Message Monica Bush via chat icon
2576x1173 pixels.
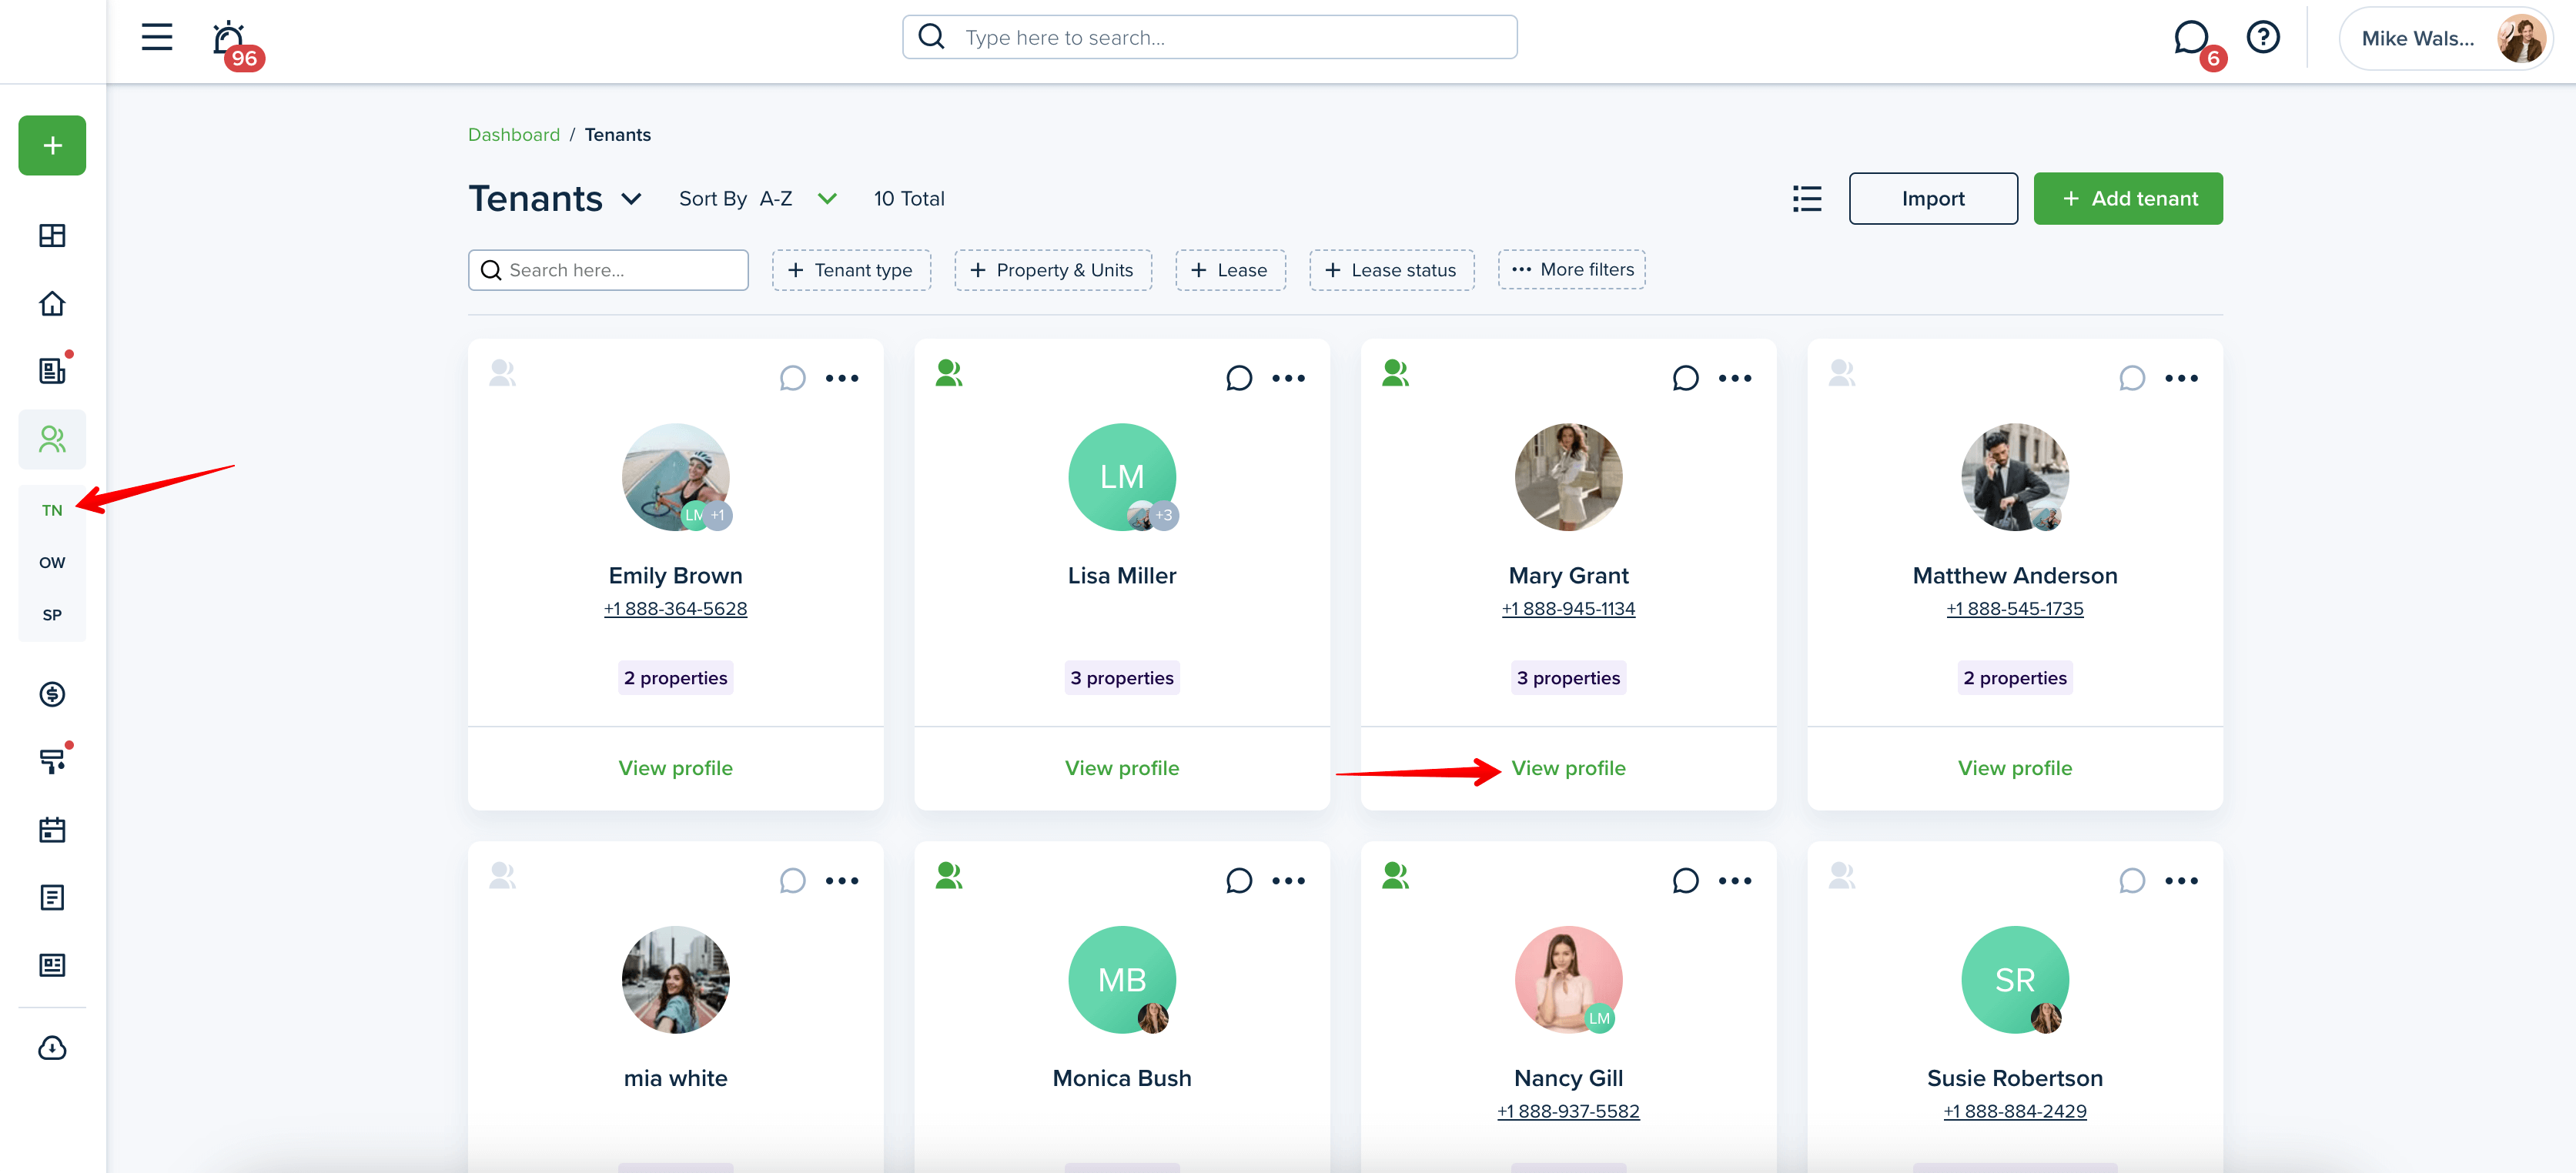[x=1238, y=880]
